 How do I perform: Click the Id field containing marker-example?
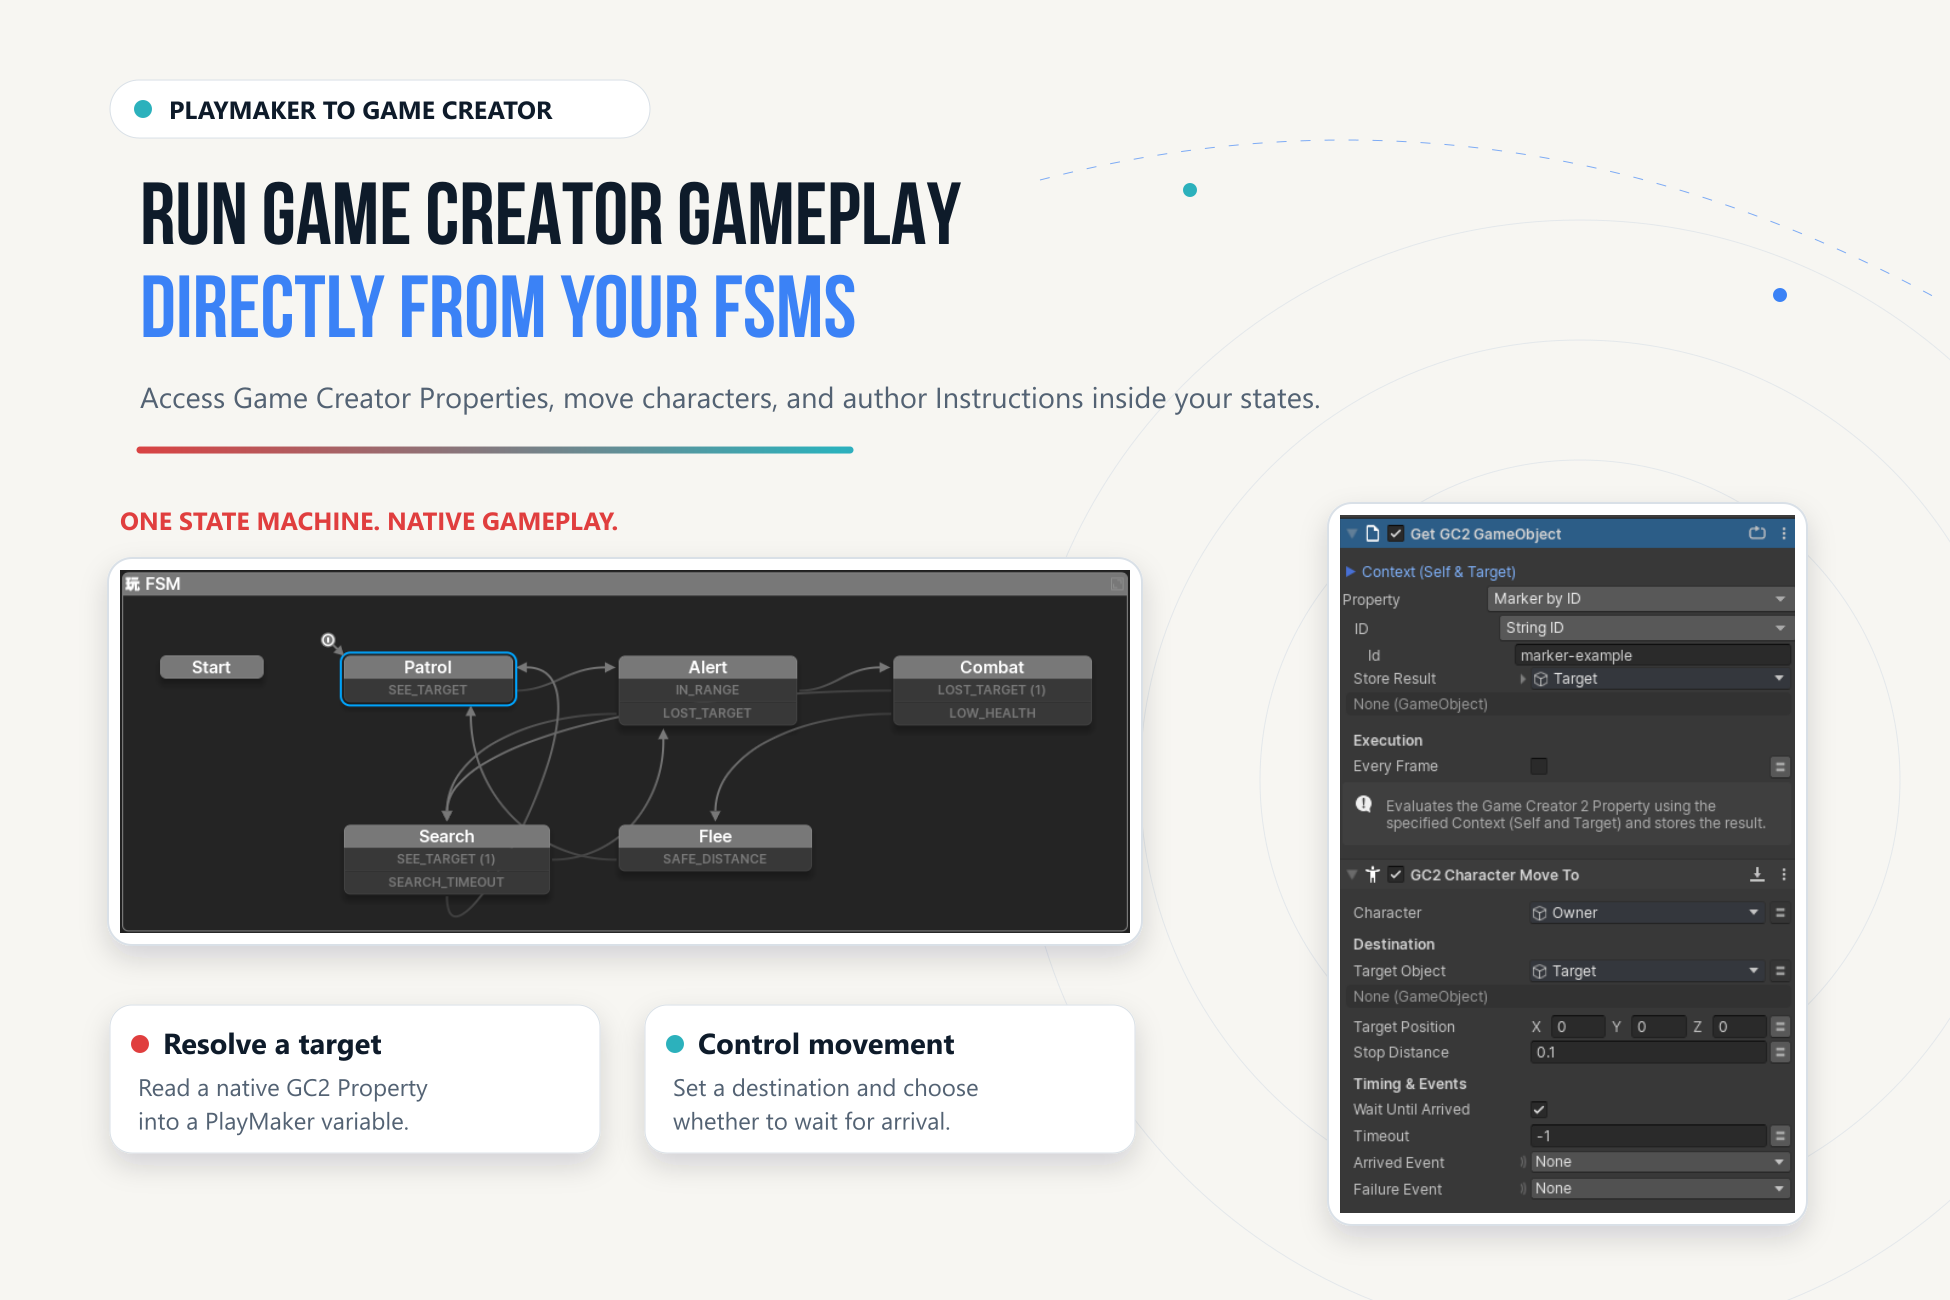click(x=1652, y=656)
